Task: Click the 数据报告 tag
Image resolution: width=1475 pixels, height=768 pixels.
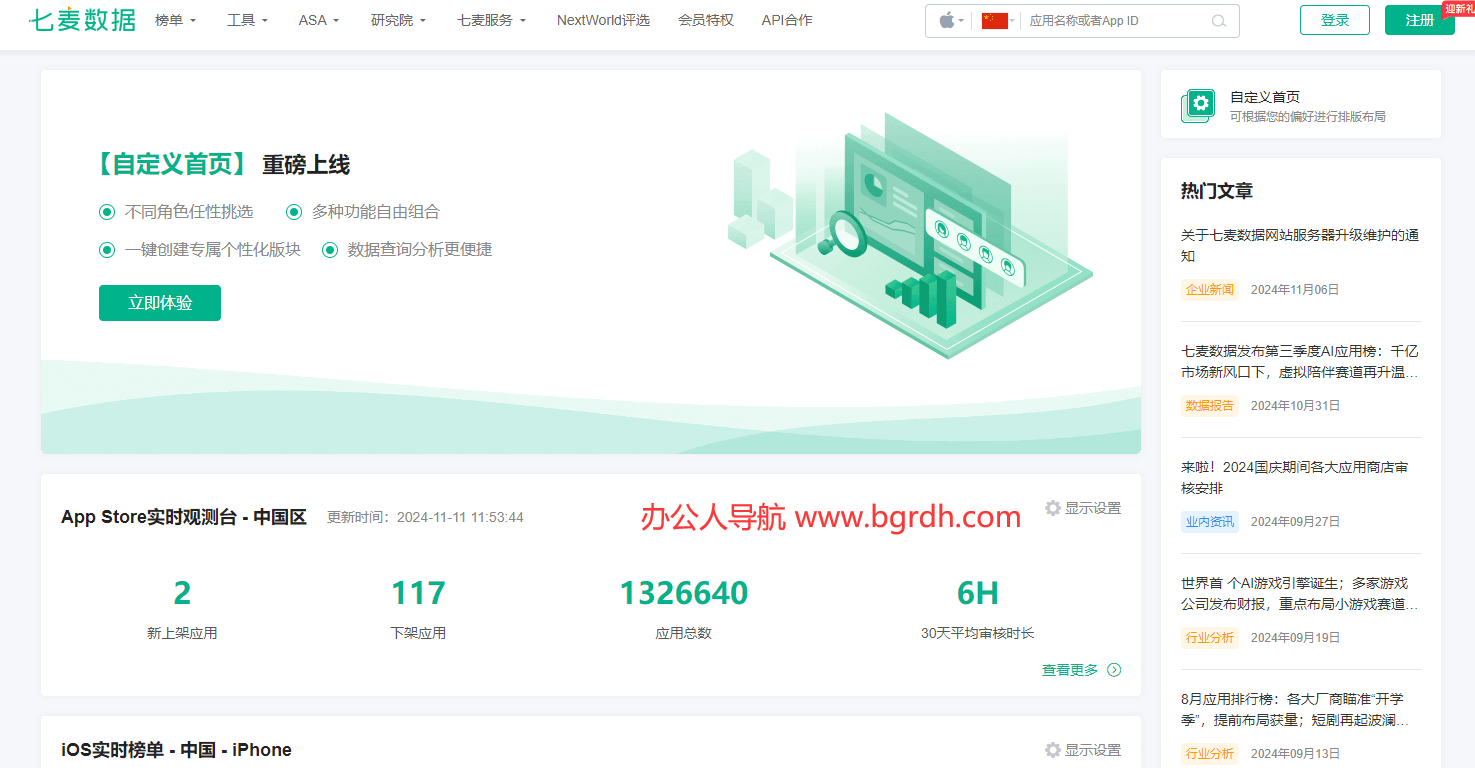Action: [x=1210, y=406]
